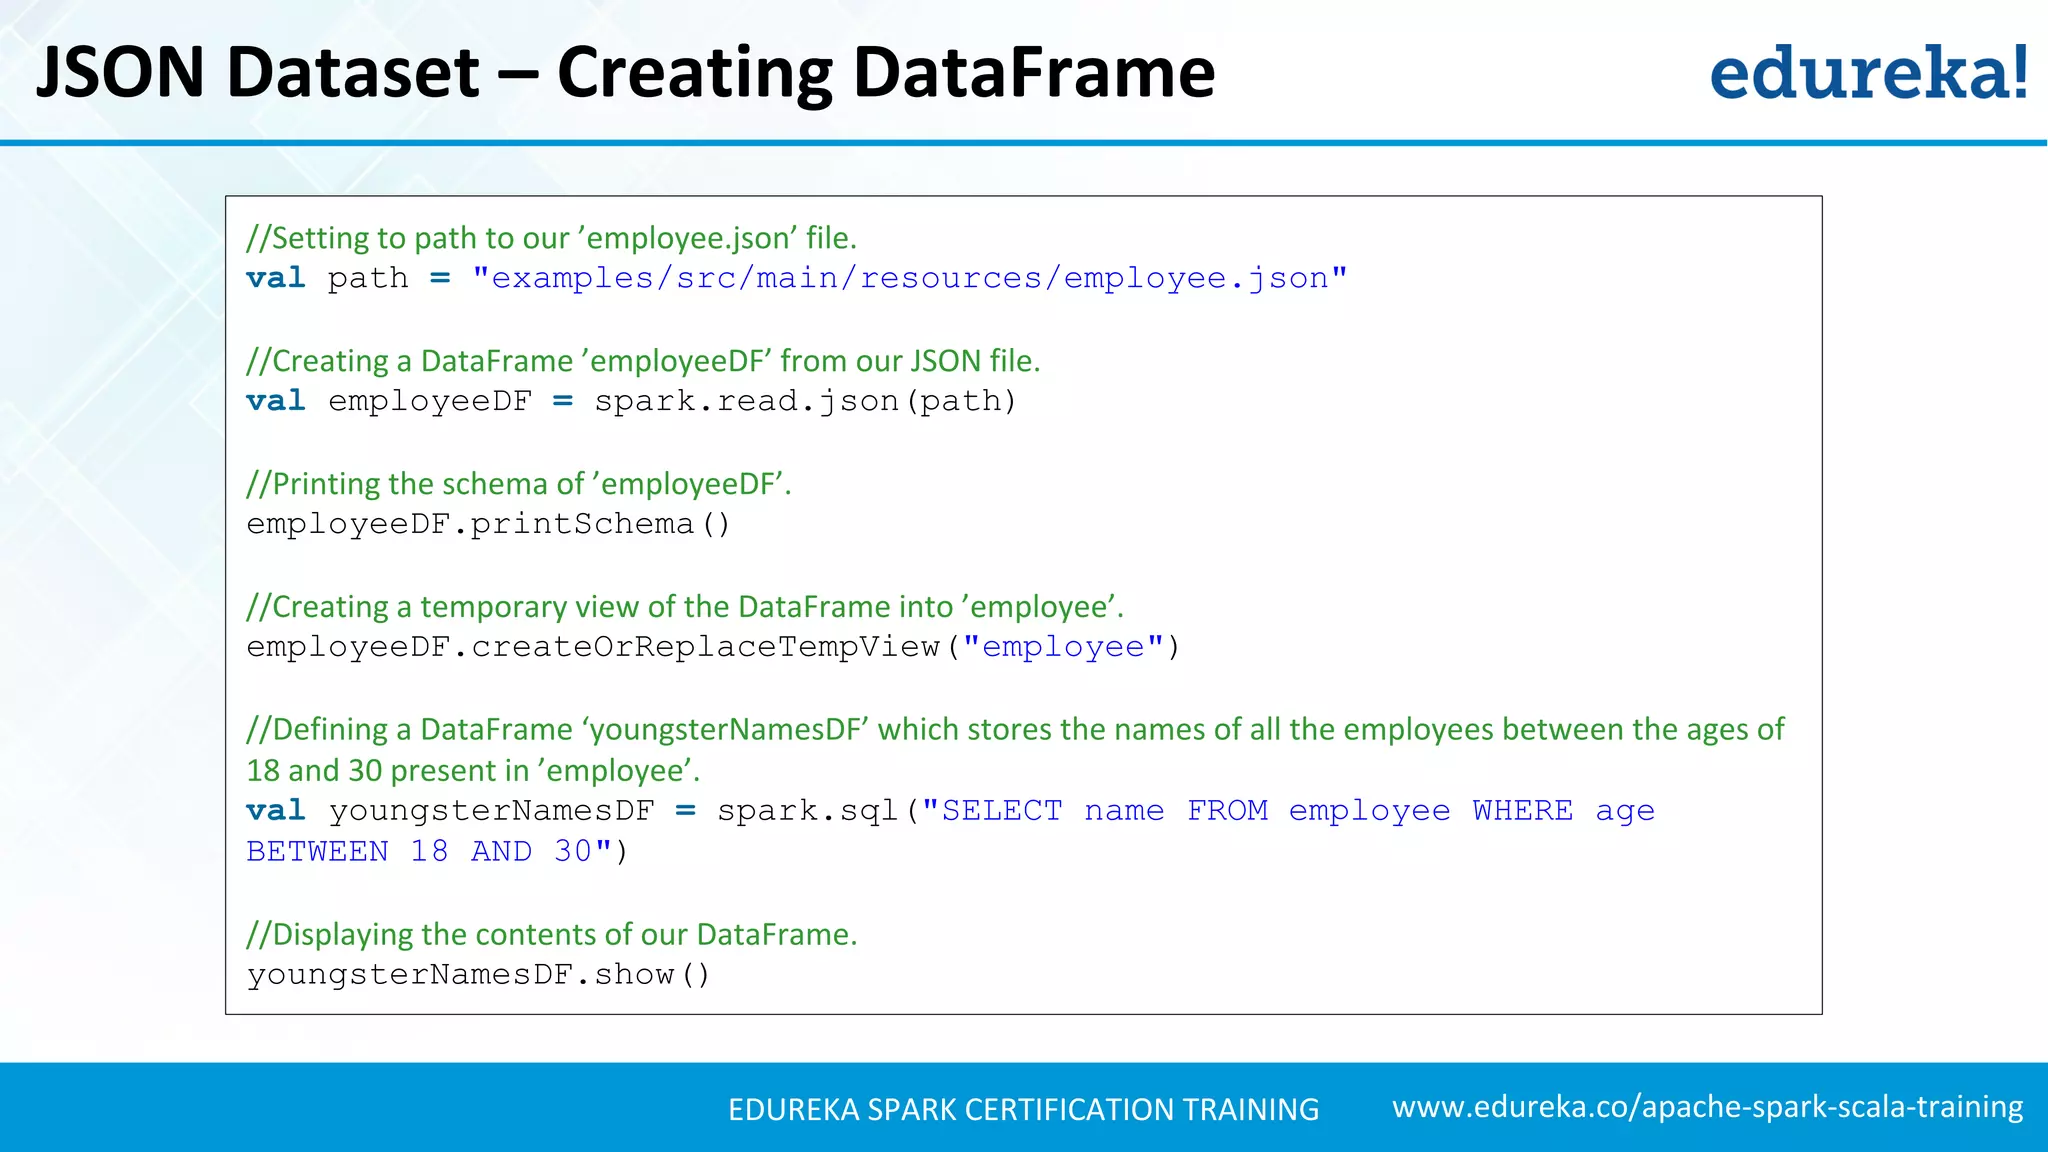Click the createOrReplaceTempView("employee") code line
The image size is (2048, 1152).
713,647
